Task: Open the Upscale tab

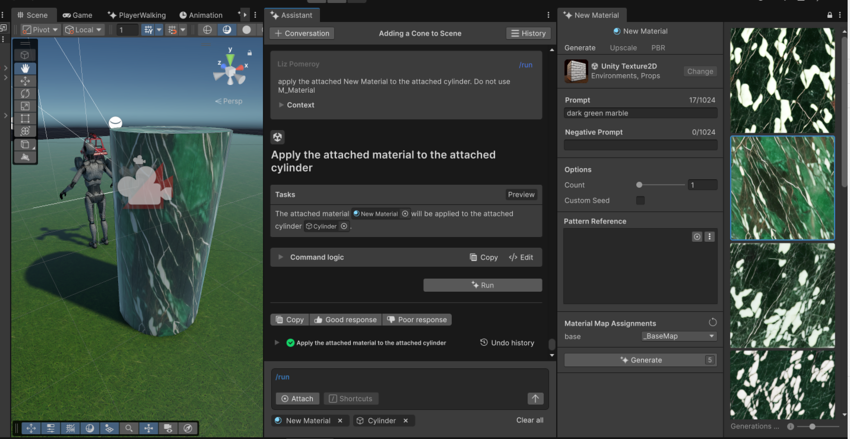Action: coord(623,48)
